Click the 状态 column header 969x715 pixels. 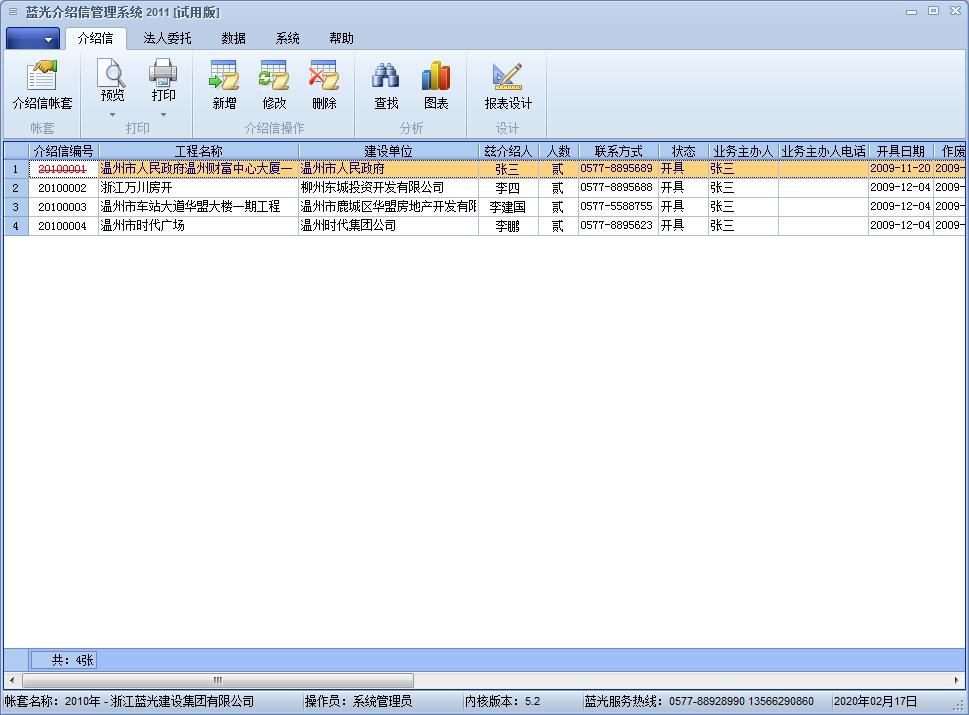click(683, 151)
